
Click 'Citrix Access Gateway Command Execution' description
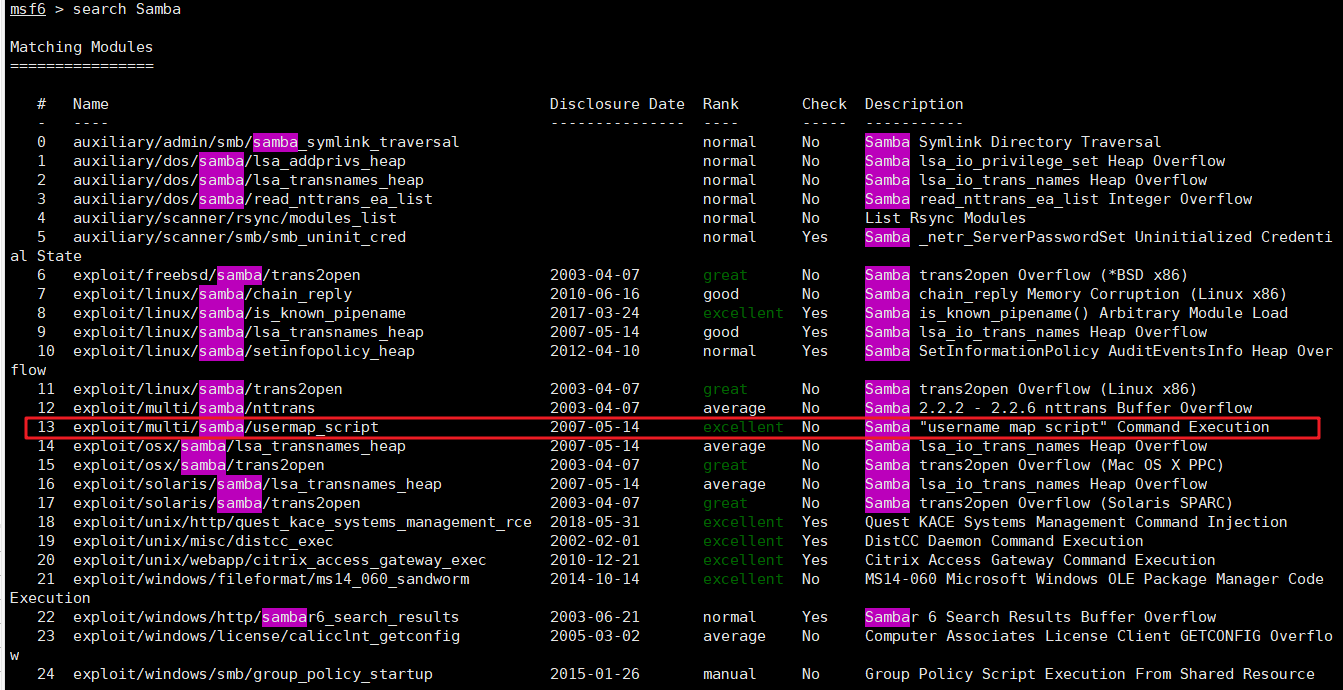(x=1040, y=560)
